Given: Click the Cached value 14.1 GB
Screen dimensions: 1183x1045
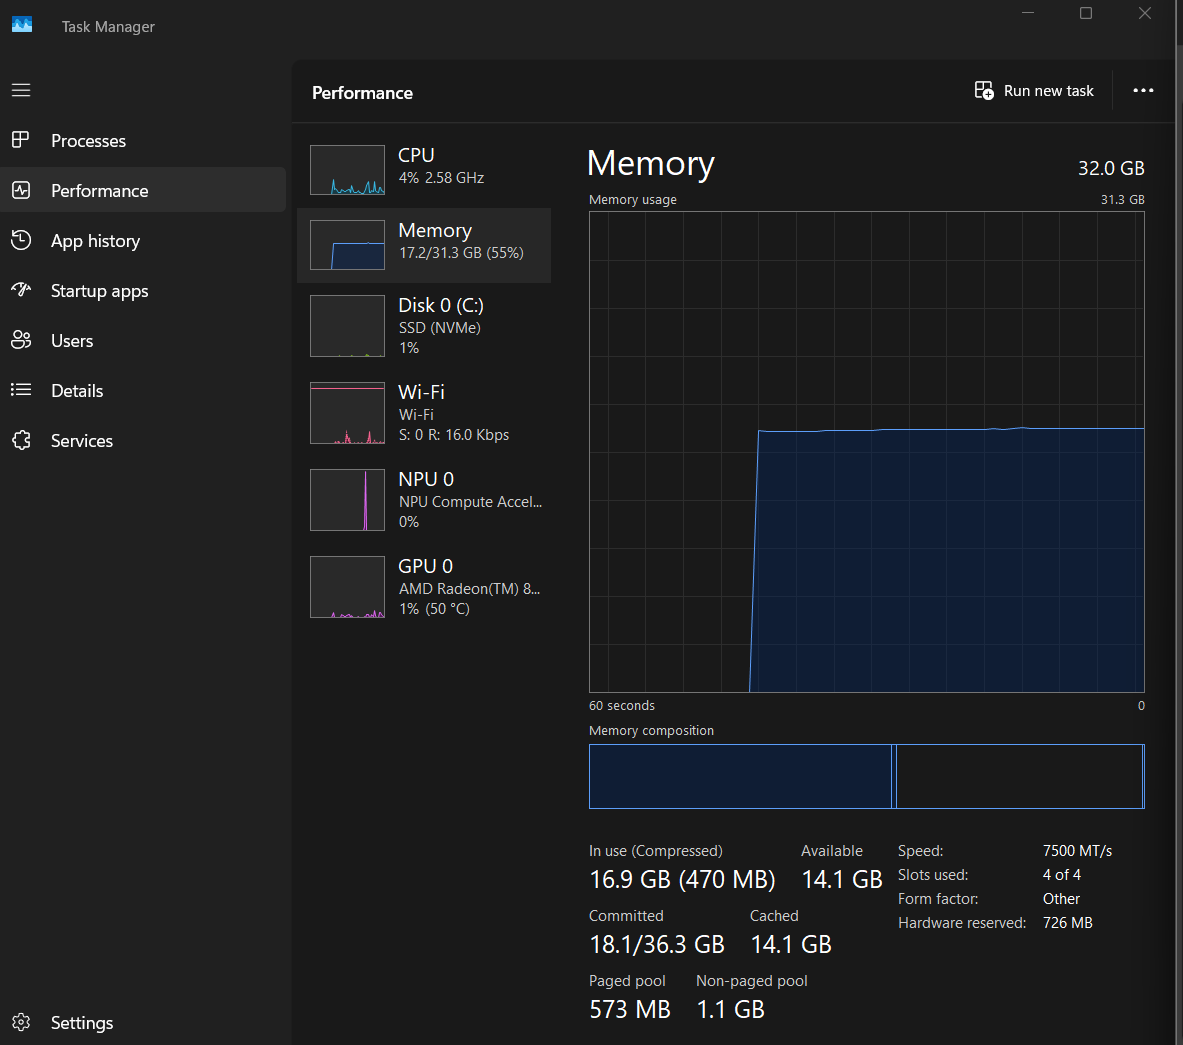Looking at the screenshot, I should 791,944.
